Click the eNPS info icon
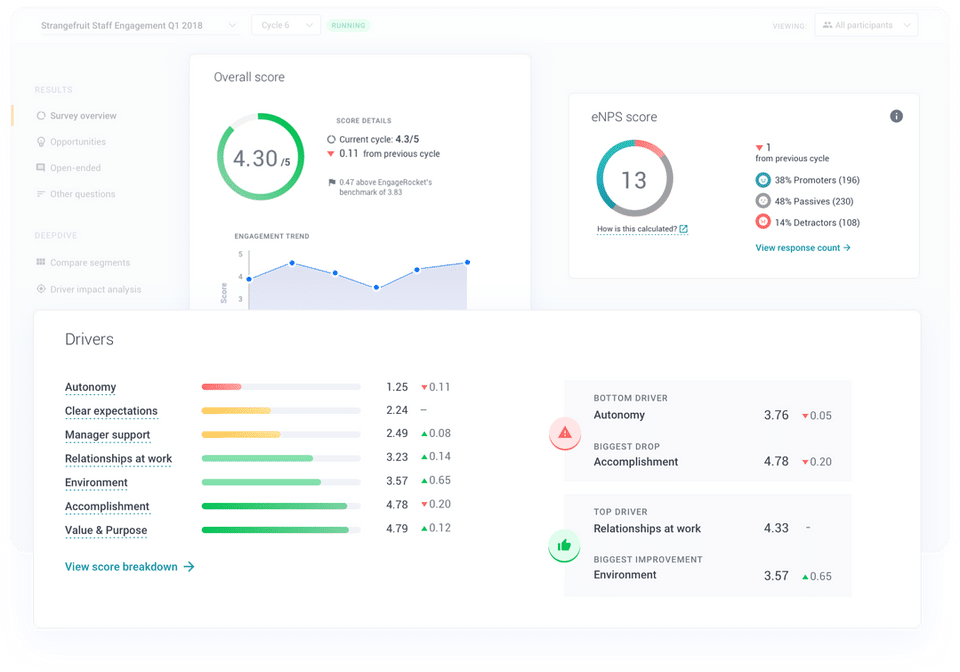Image resolution: width=960 pixels, height=672 pixels. pos(896,116)
